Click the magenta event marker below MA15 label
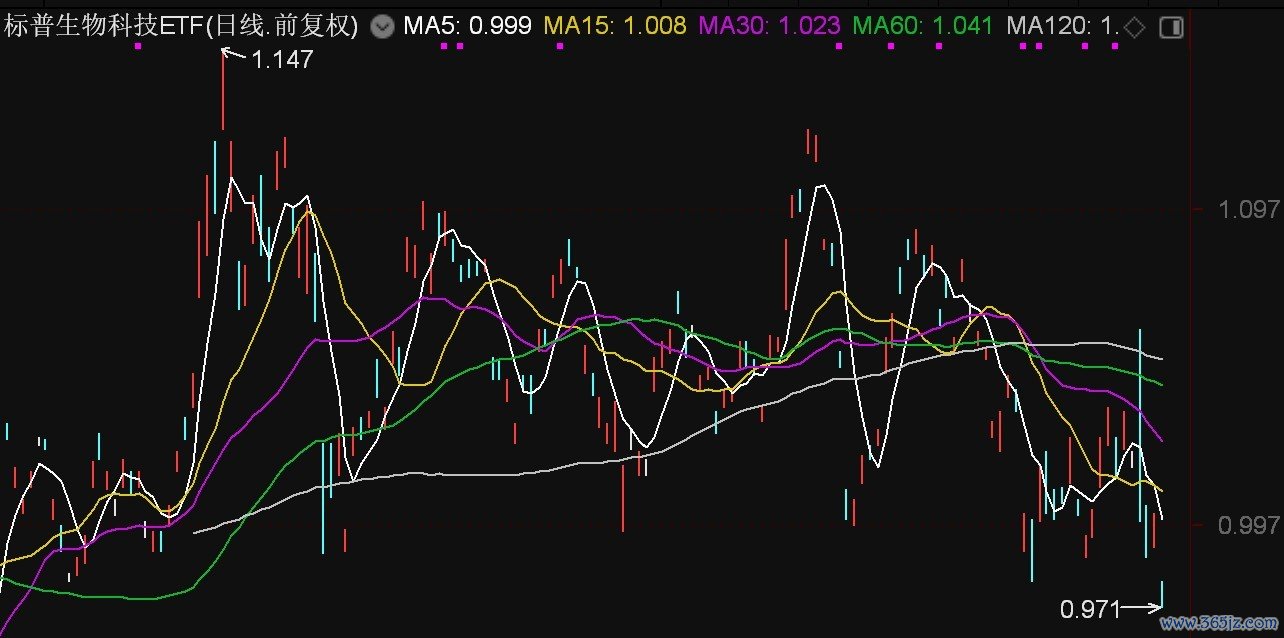This screenshot has width=1284, height=638. (x=560, y=46)
